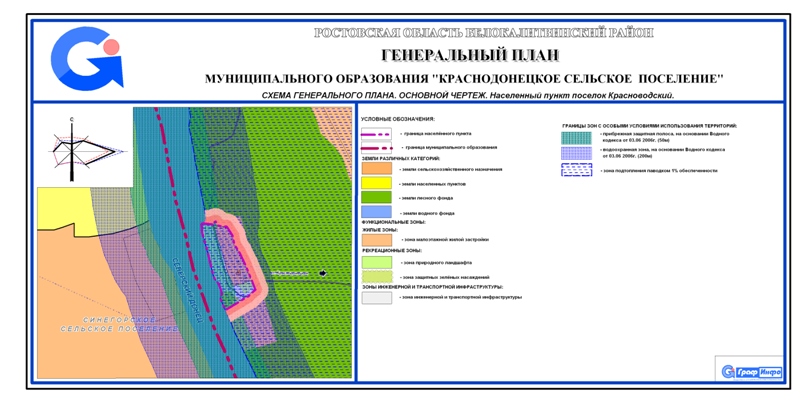Pick the dark green forest fund swatch

378,198
